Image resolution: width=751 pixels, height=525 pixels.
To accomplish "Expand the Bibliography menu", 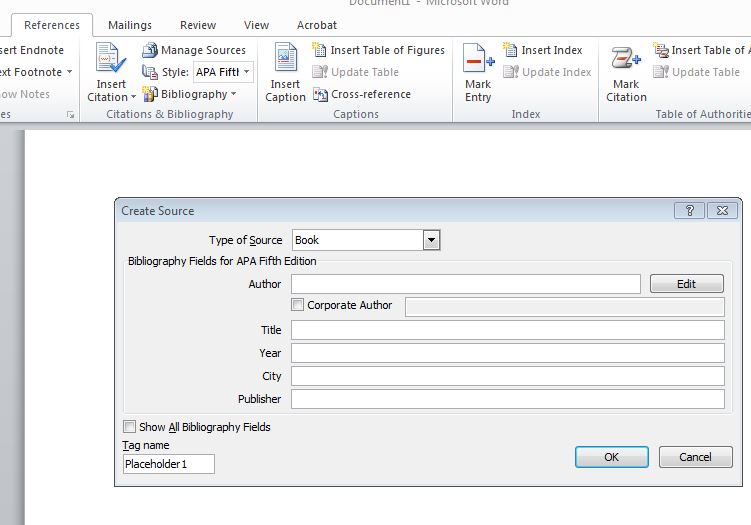I will click(x=191, y=94).
